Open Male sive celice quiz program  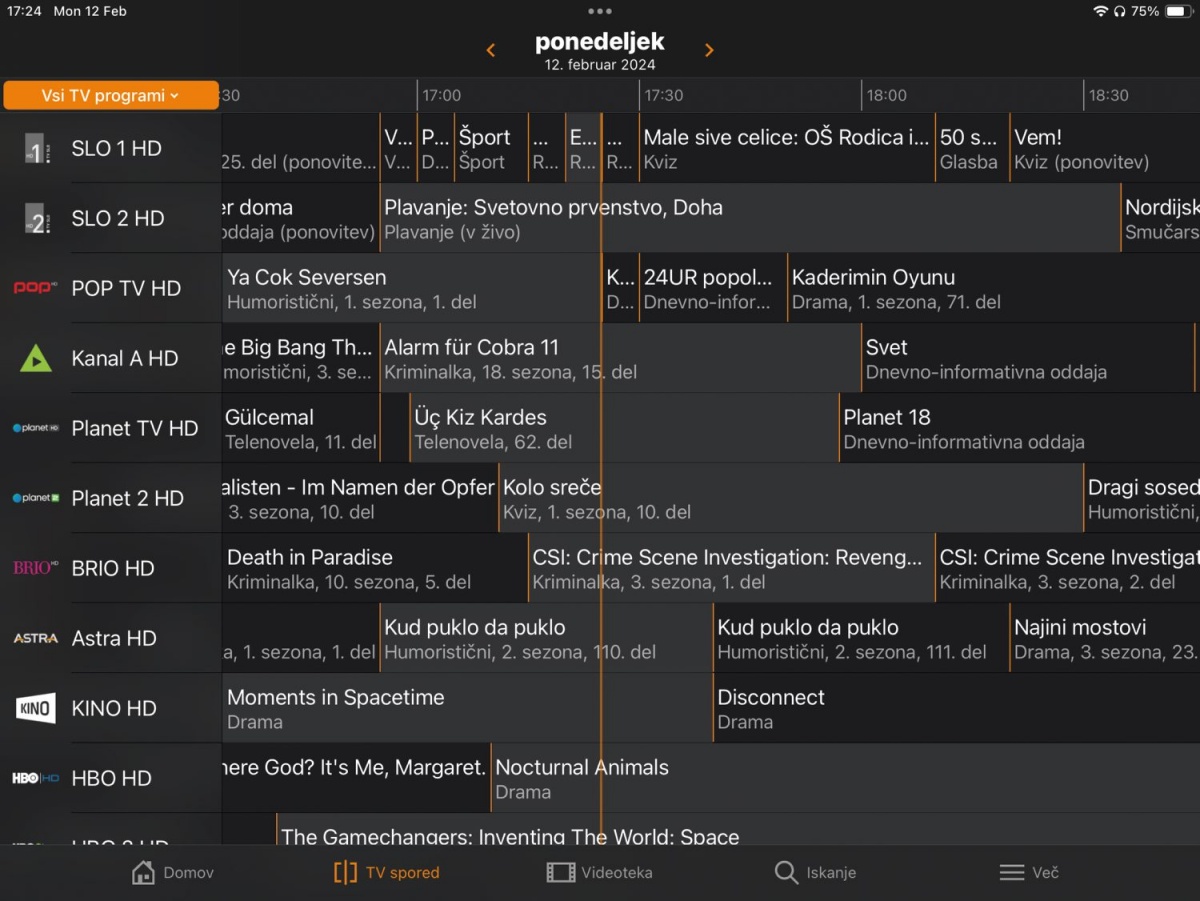(787, 148)
